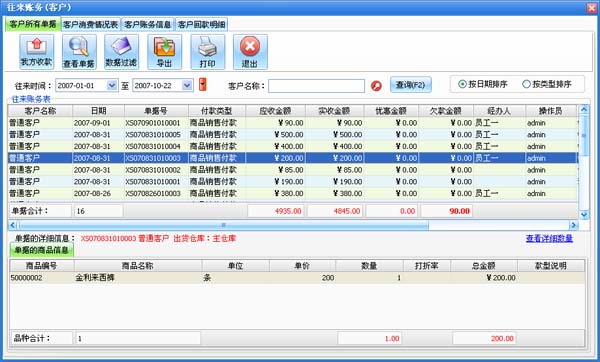This screenshot has height=362, width=600.
Task: Sort by 客户名称 column header
Action: point(40,111)
